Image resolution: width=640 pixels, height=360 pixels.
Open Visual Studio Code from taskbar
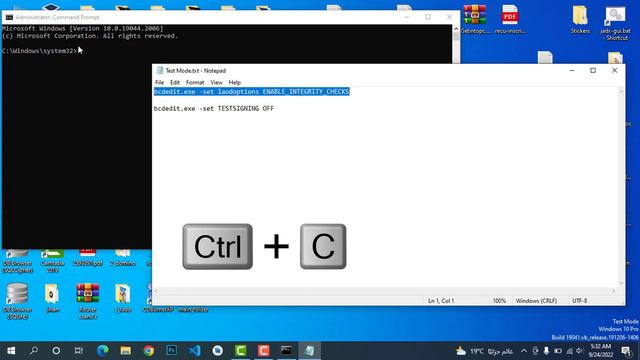pyautogui.click(x=194, y=351)
